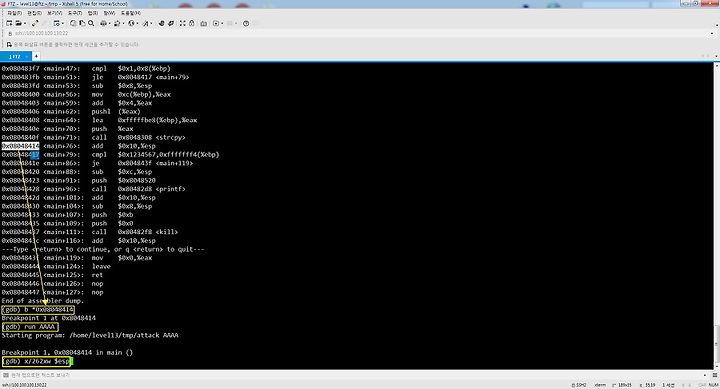Open the File menu
The width and height of the screenshot is (720, 389).
[15, 13]
